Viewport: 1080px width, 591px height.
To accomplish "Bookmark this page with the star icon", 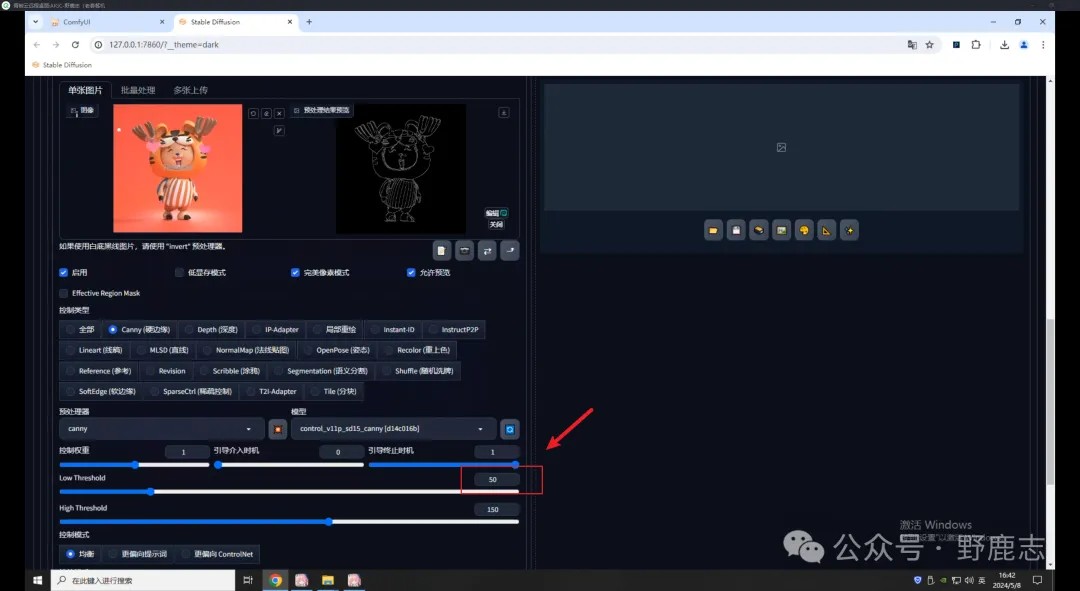I will pos(929,45).
